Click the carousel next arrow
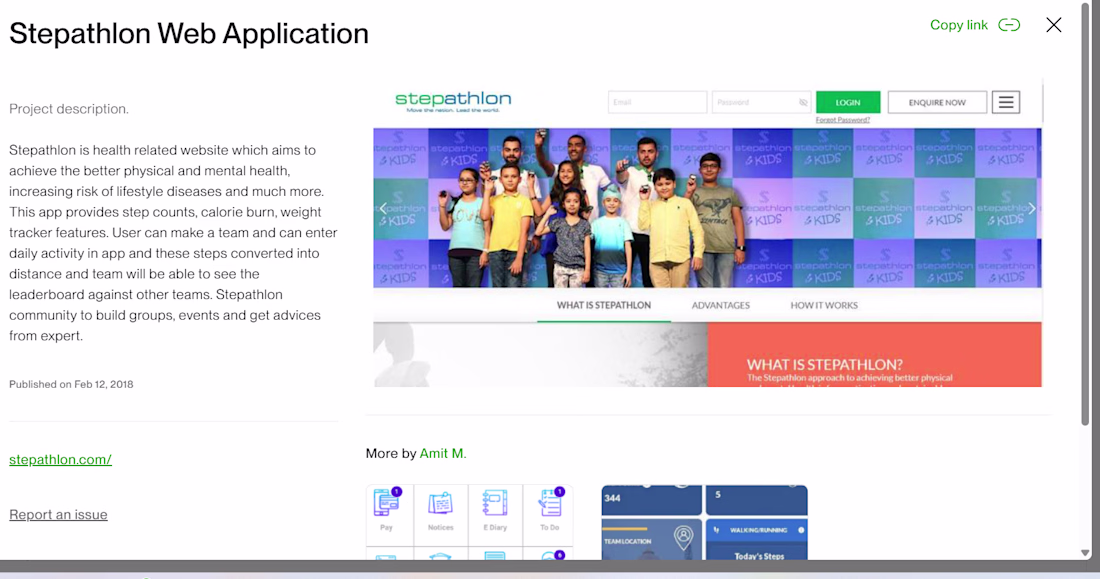 point(1031,208)
